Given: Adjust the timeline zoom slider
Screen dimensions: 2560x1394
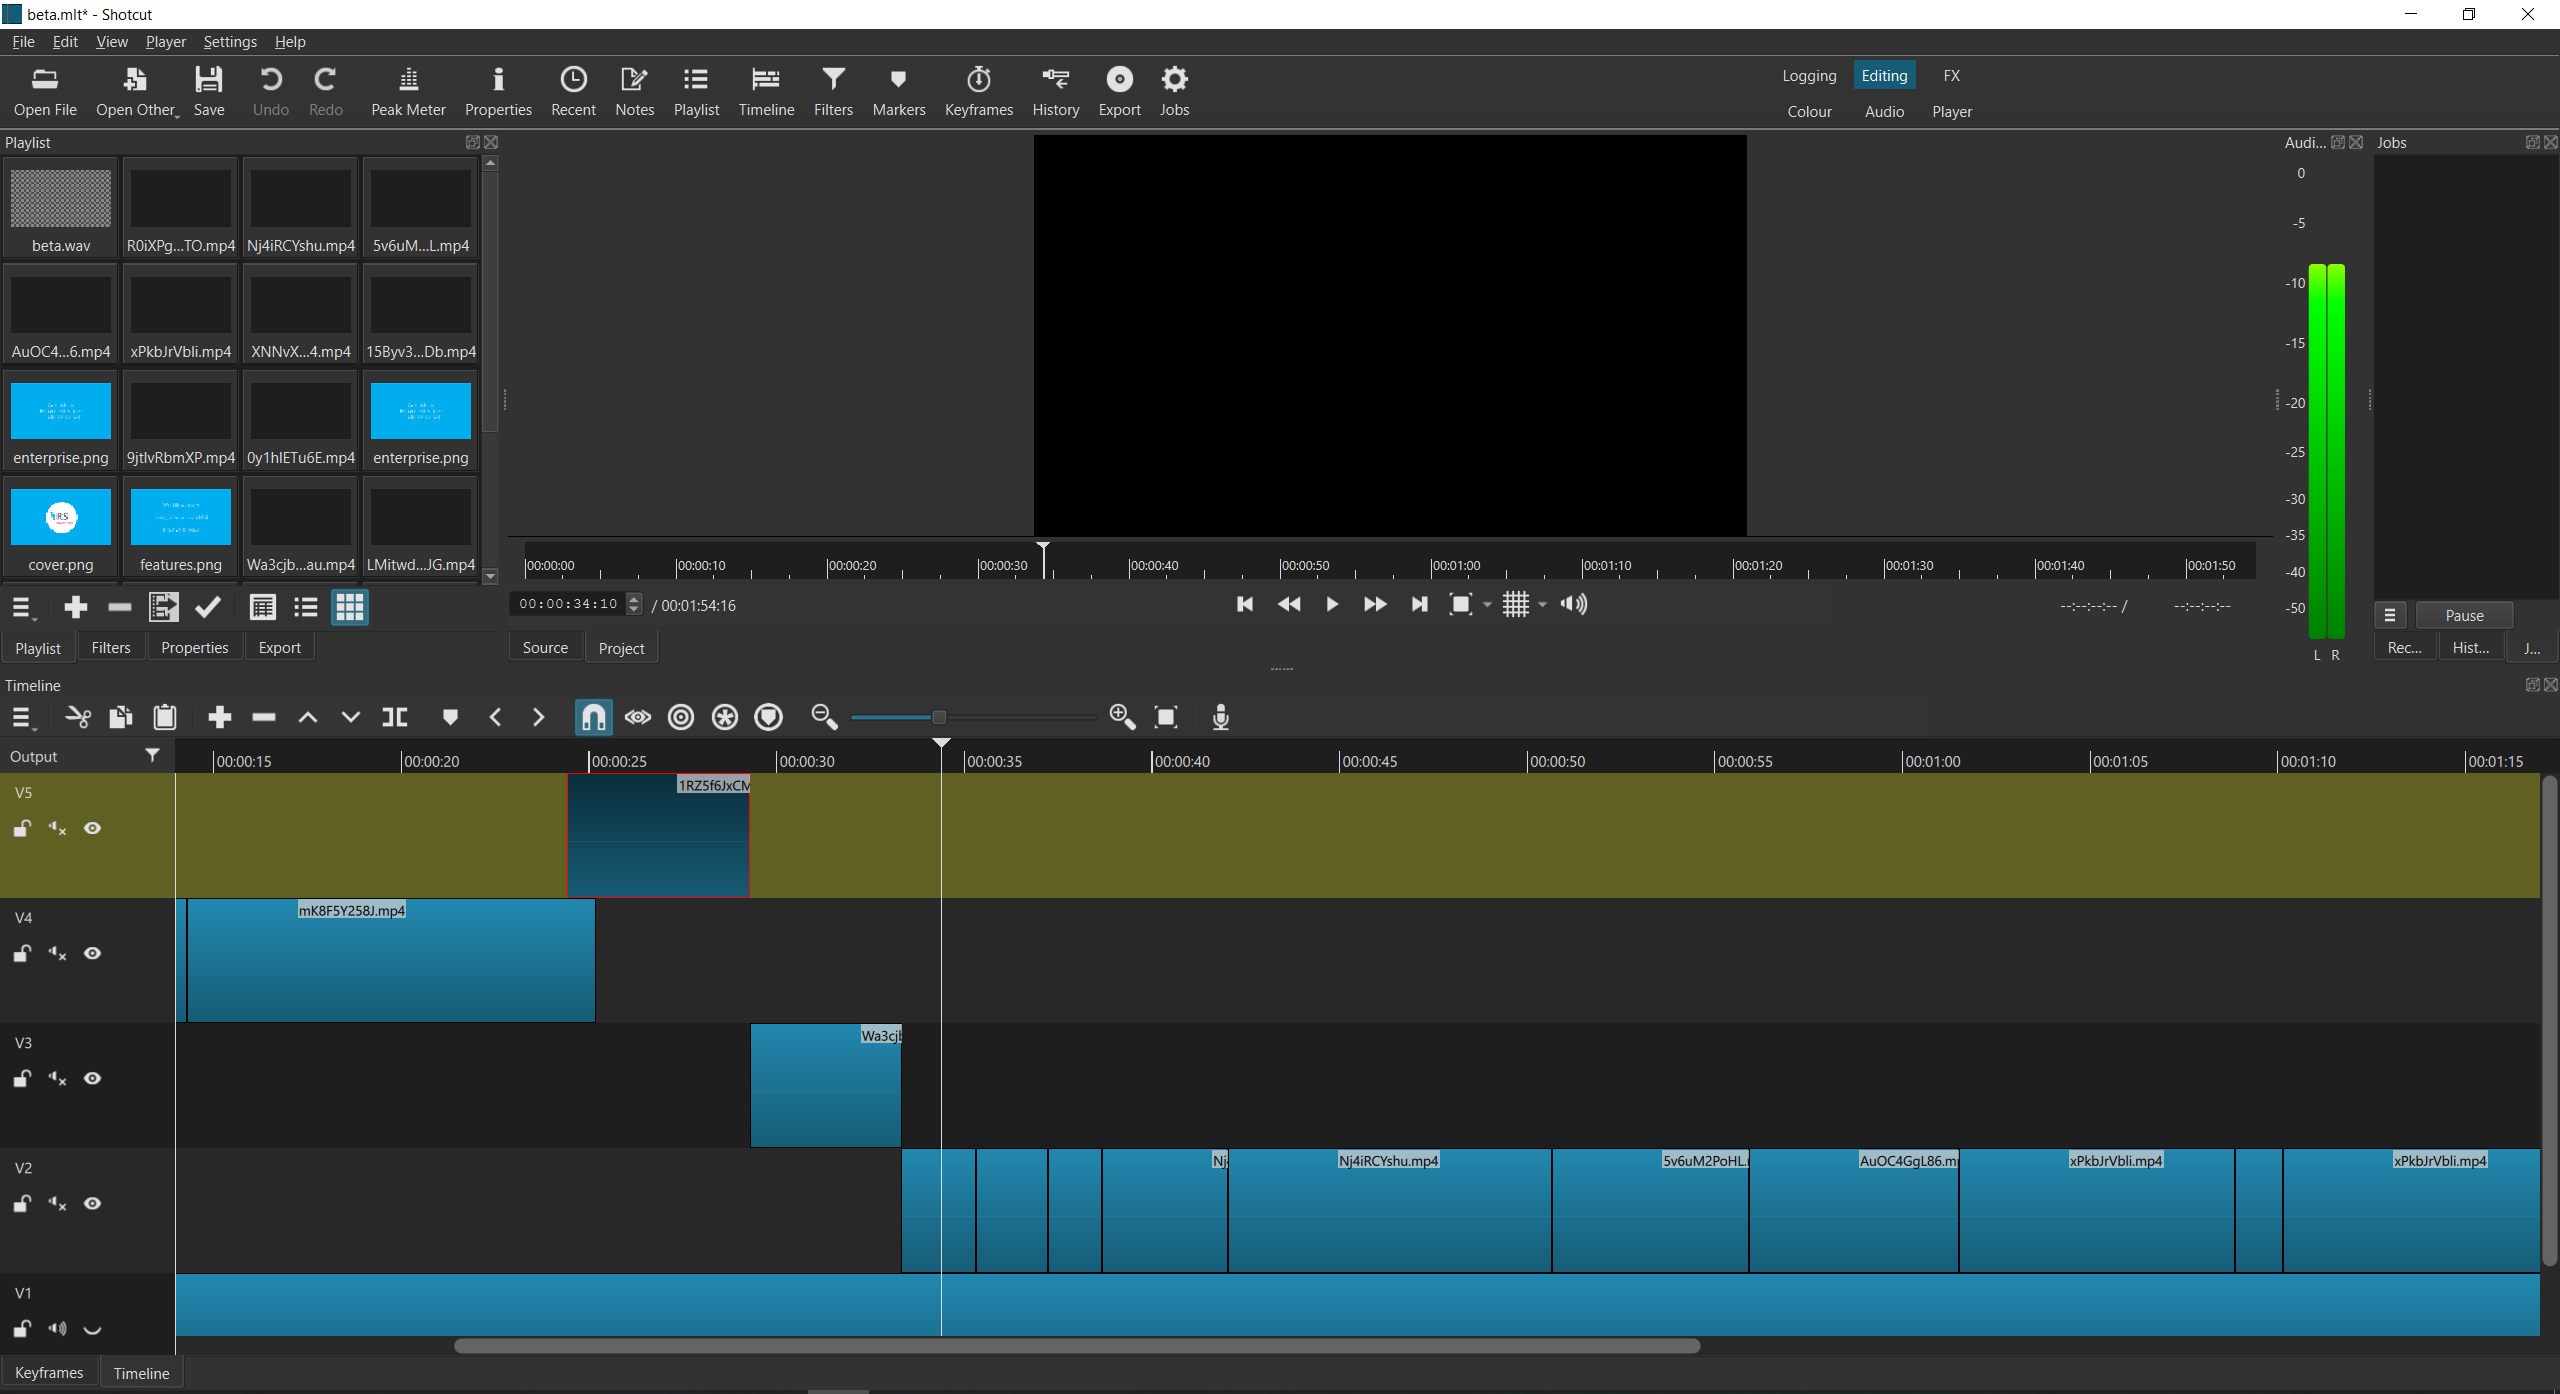Looking at the screenshot, I should [937, 717].
